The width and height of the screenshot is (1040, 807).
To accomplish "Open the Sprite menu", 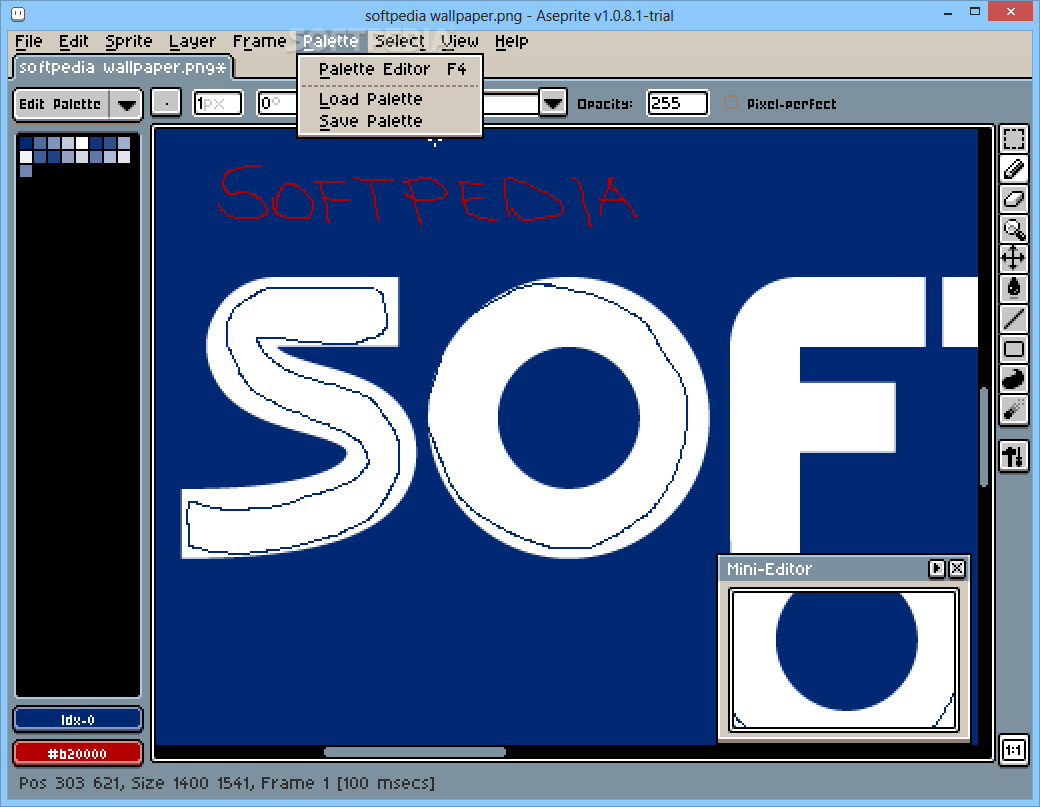I will tap(129, 41).
